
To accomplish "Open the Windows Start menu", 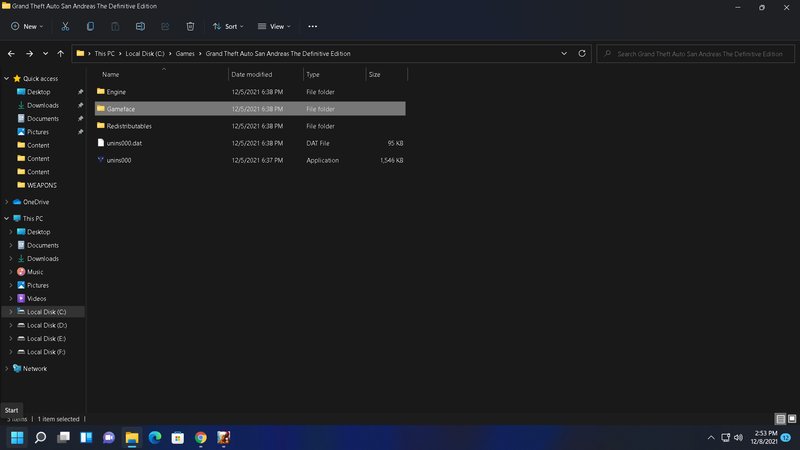I will (17, 437).
